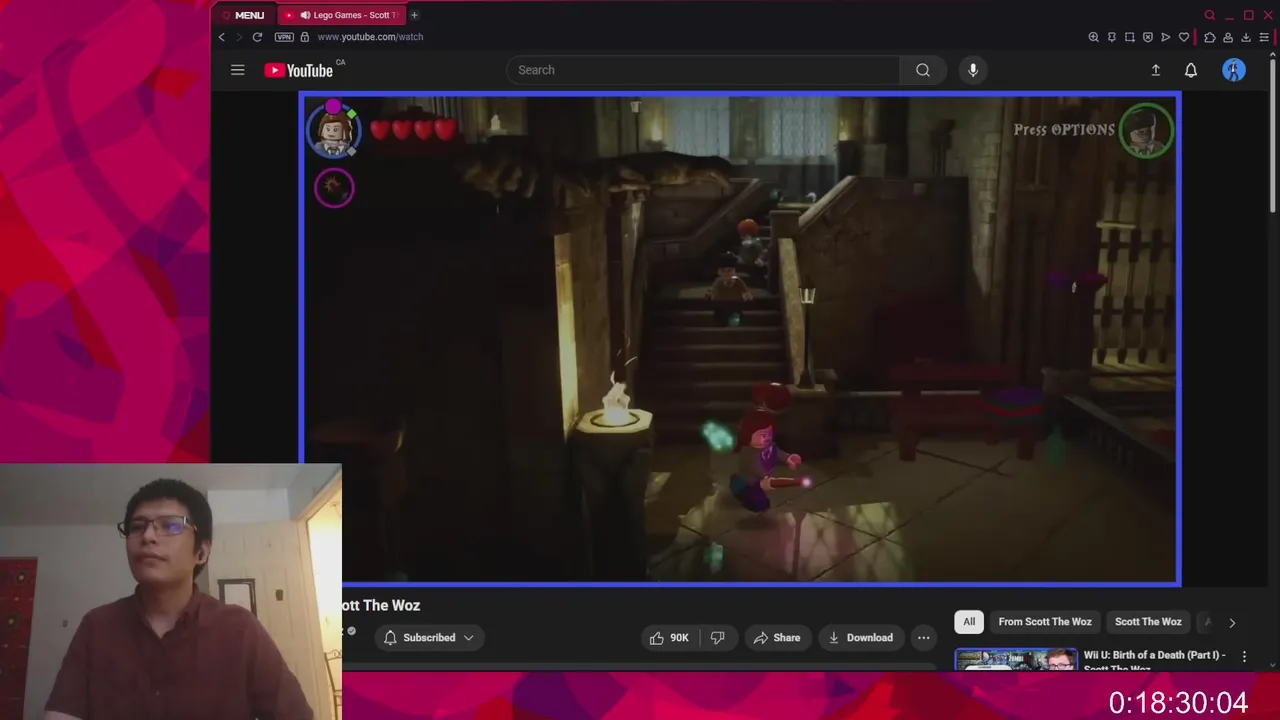
Task: Click the browser tab search icon
Action: coord(1209,15)
